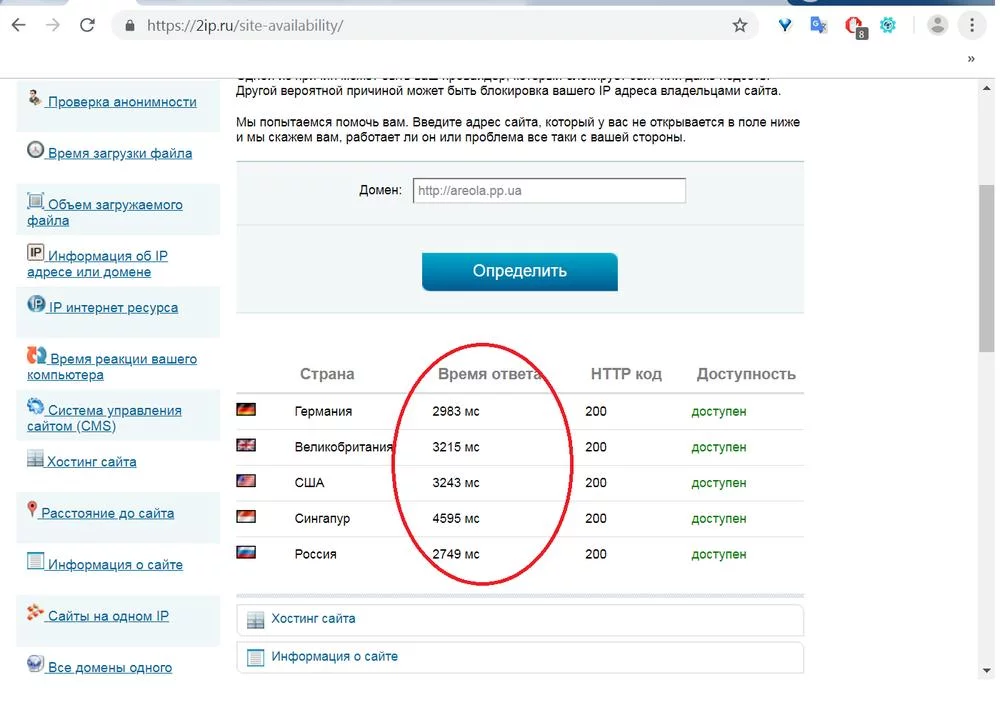Screen dimensions: 1000x710
Task: Click the Доступность column header
Action: (746, 374)
